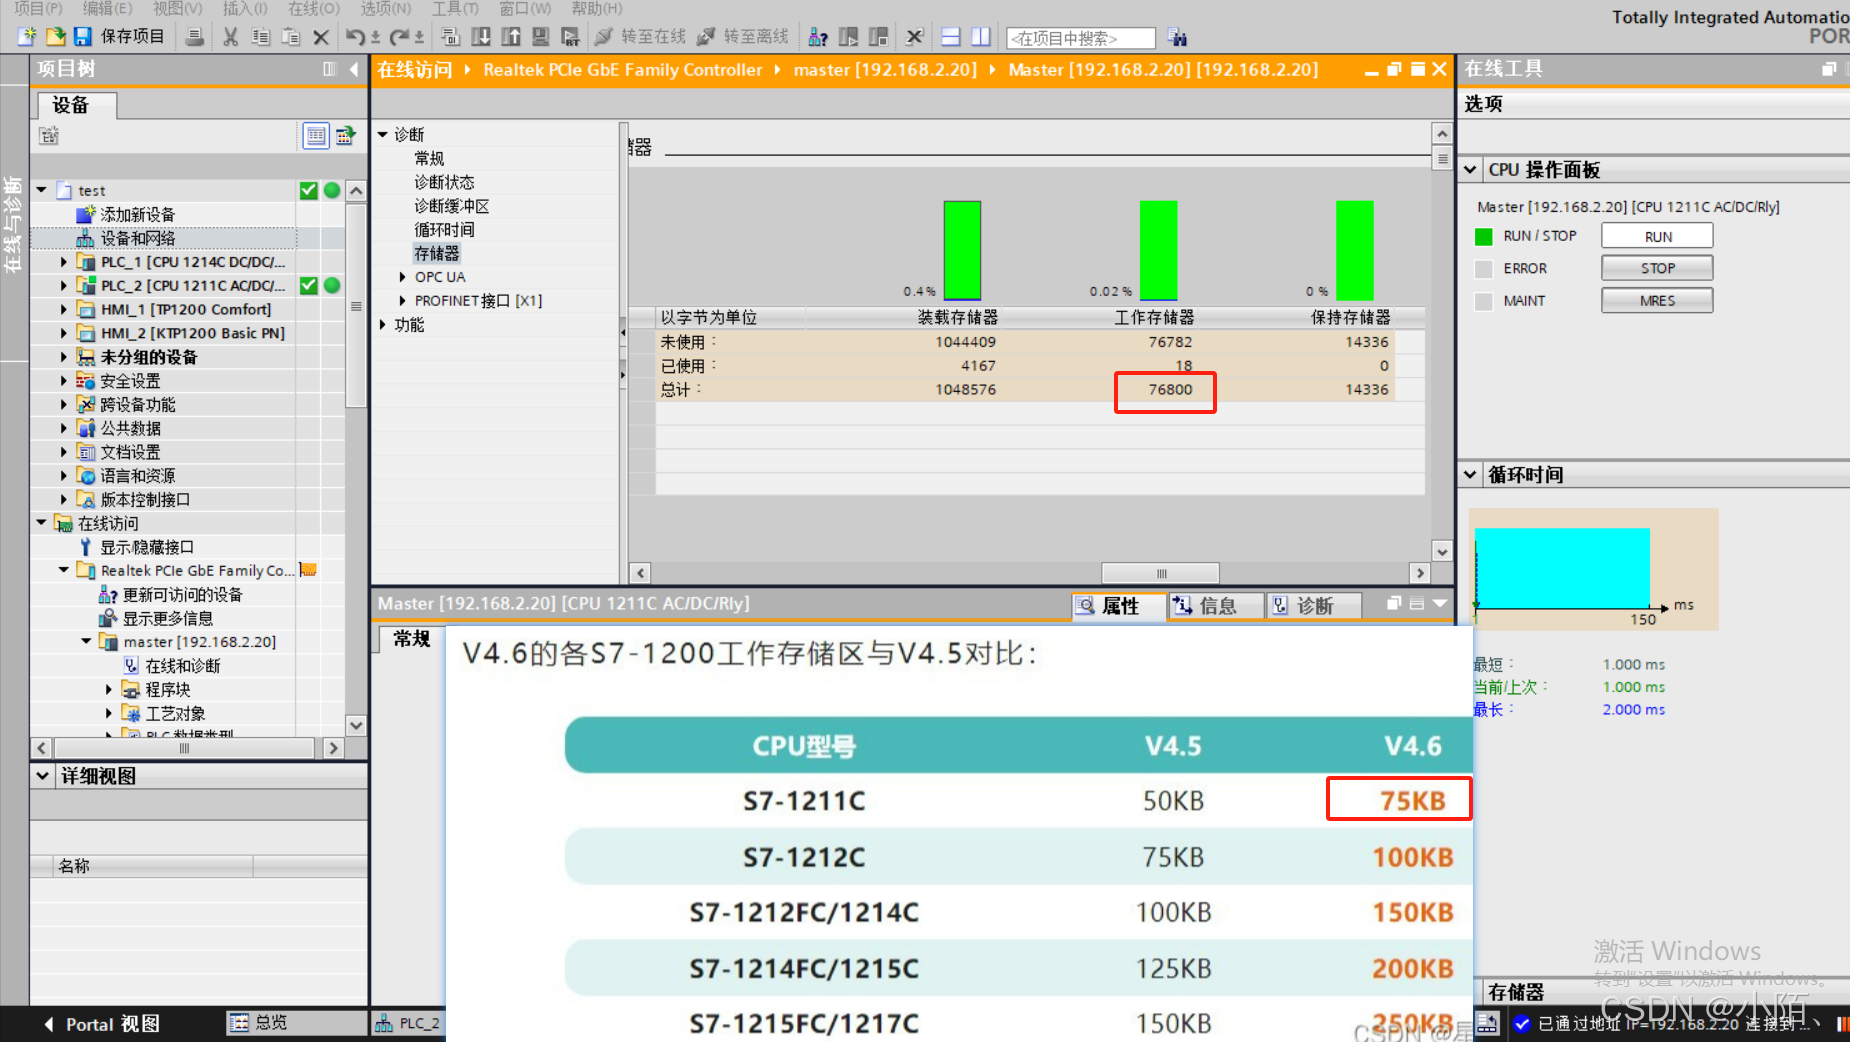This screenshot has height=1042, width=1850.
Task: Click the MRES button on CPU panel
Action: point(1657,300)
